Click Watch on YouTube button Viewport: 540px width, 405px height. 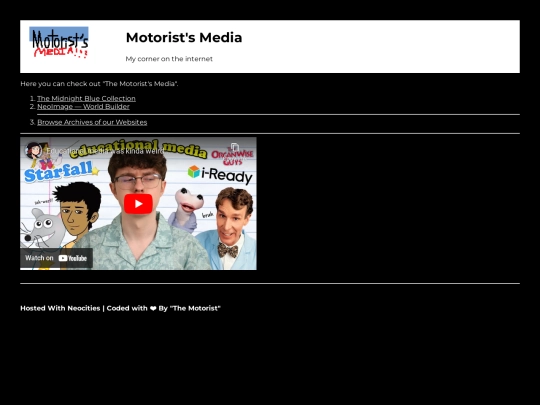[x=56, y=258]
